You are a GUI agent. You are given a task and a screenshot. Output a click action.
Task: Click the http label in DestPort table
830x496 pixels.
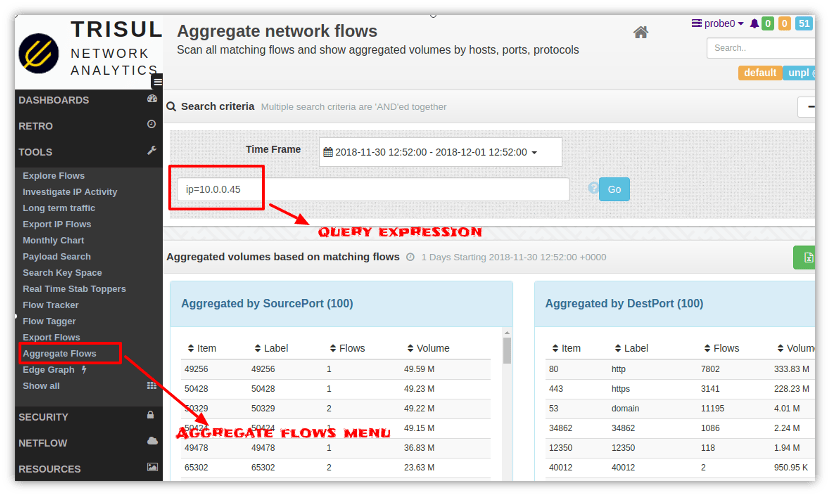tap(618, 369)
